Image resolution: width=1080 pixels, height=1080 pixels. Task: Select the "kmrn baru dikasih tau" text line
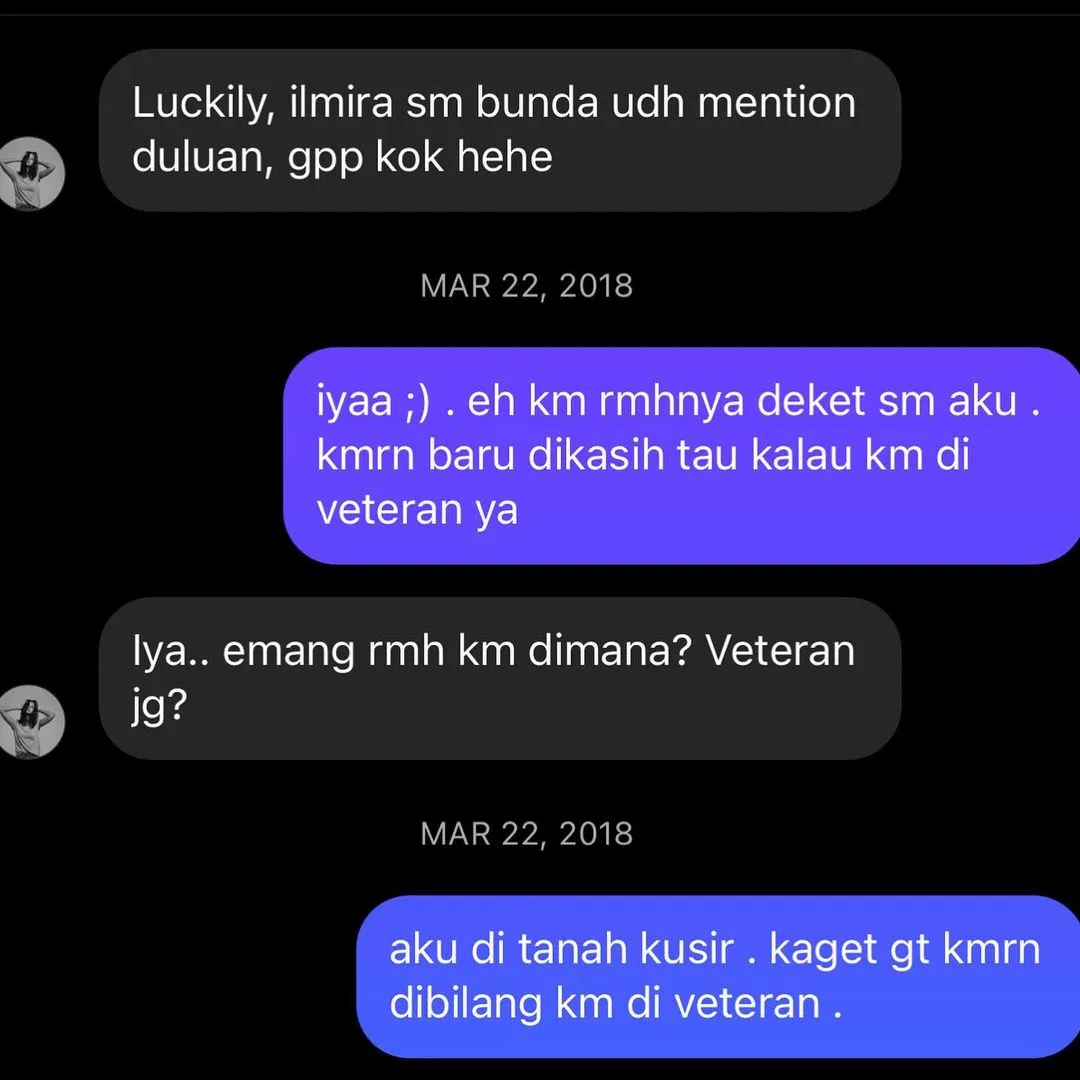click(528, 455)
